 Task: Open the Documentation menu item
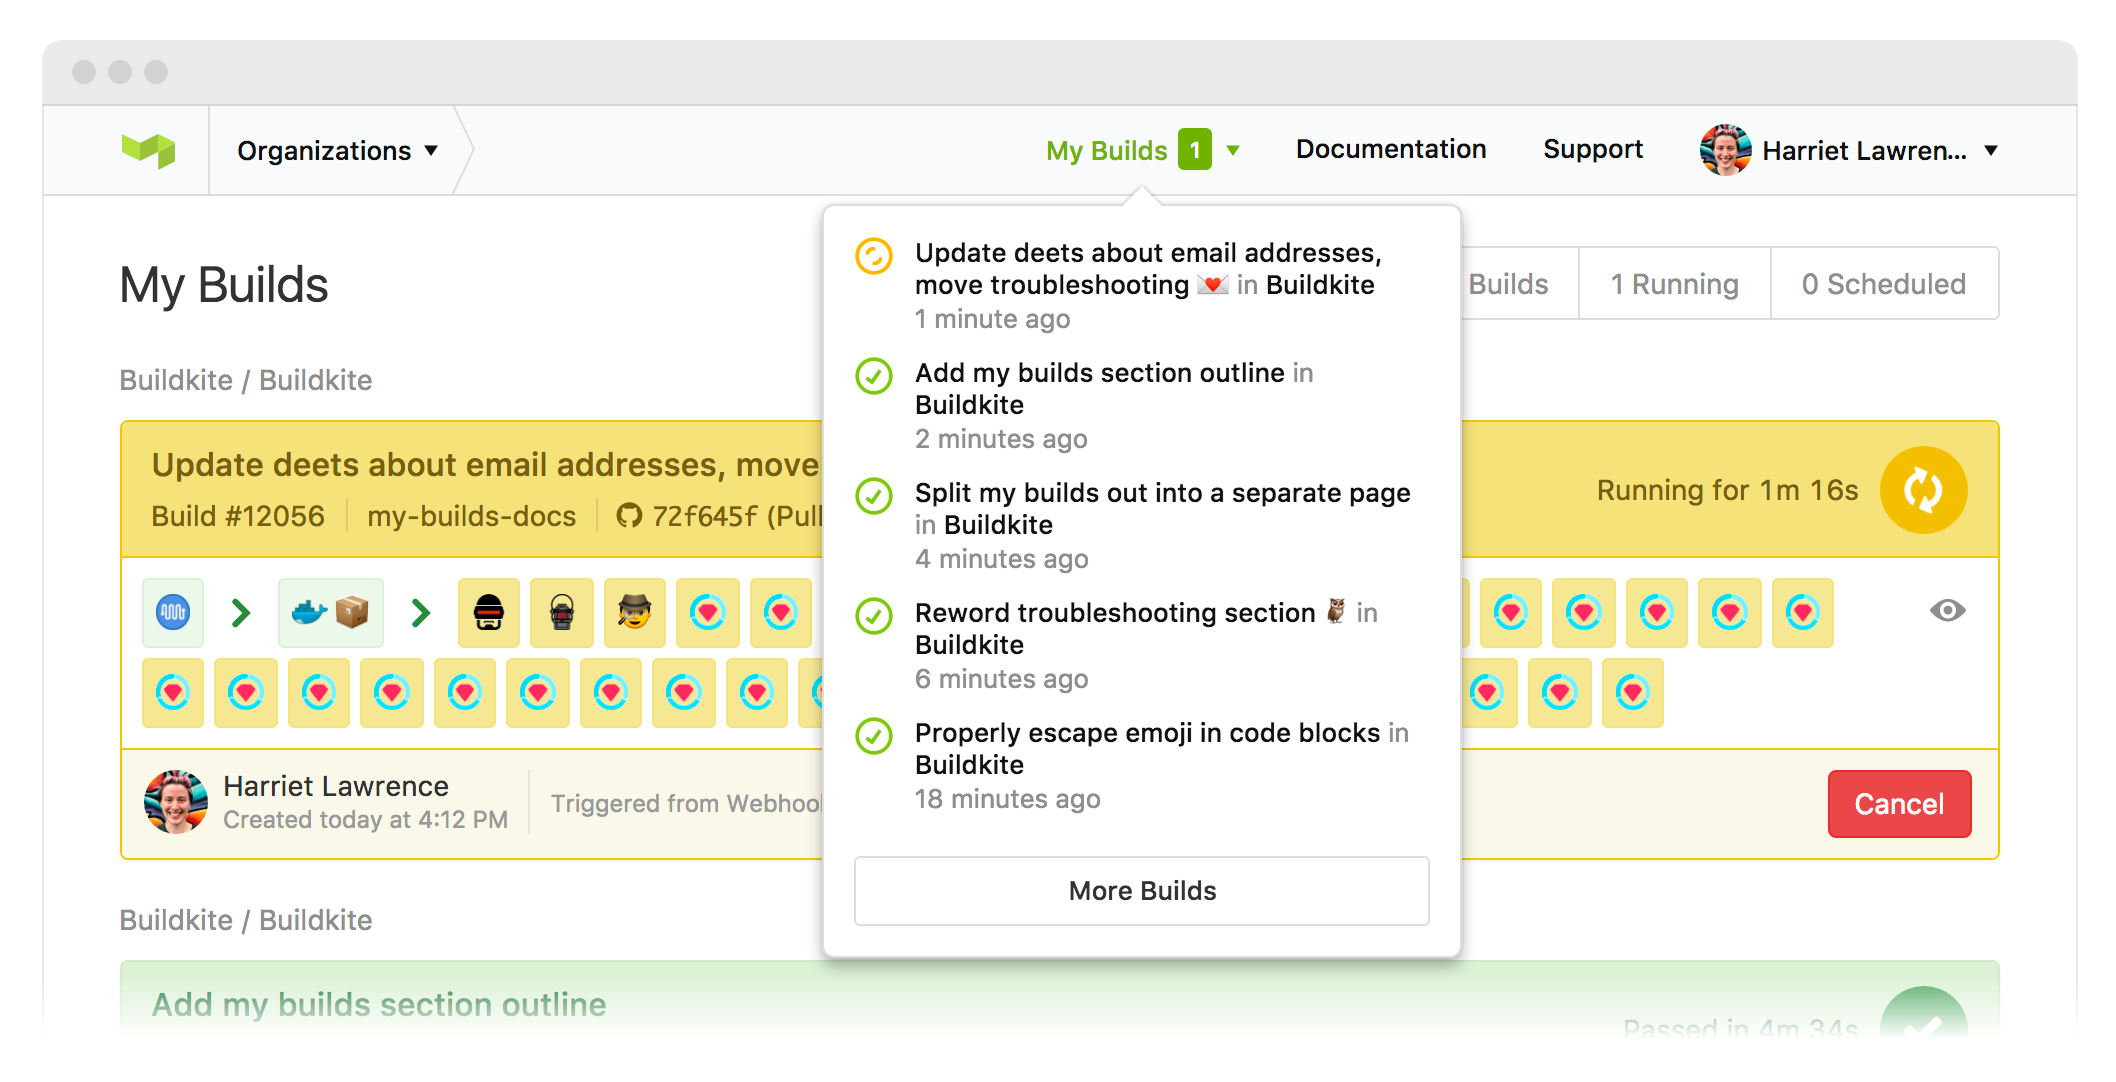[x=1390, y=150]
